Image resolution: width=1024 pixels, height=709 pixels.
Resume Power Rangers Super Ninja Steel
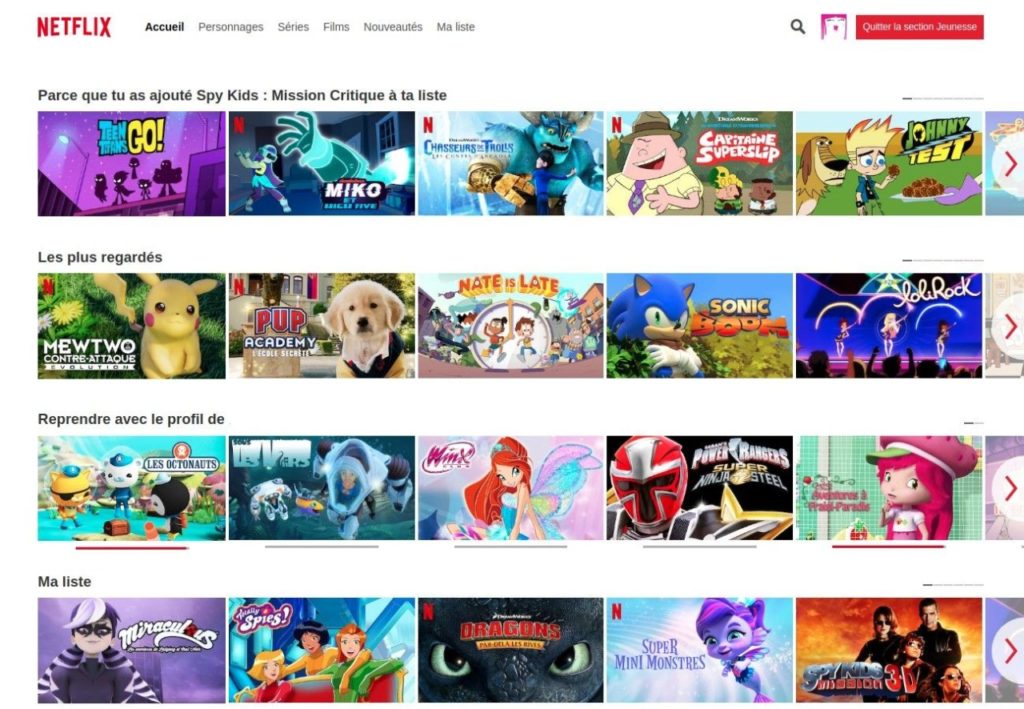point(699,488)
